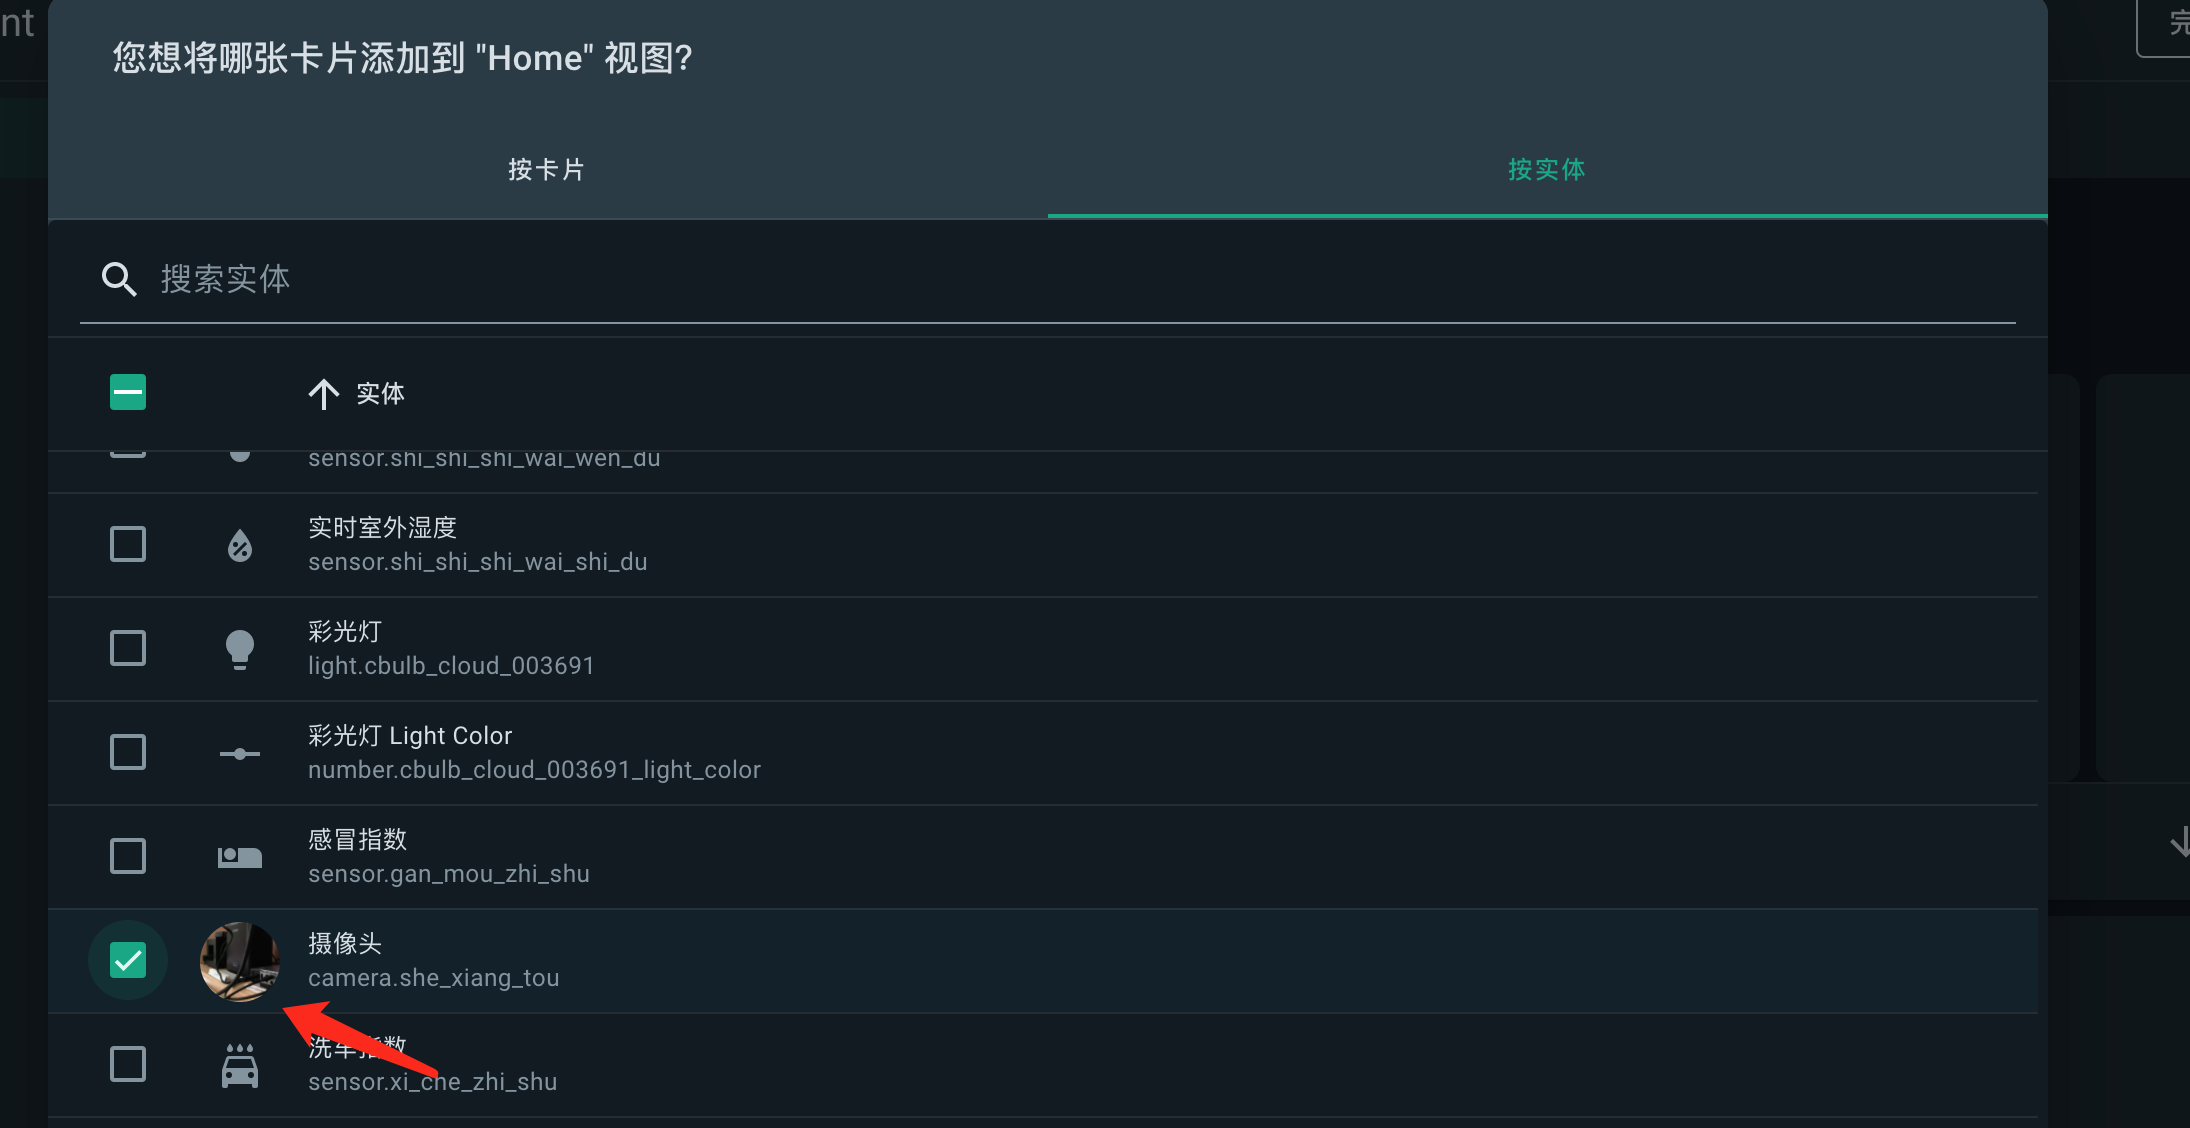Check the 实时室外湿度 checkbox

[x=128, y=545]
